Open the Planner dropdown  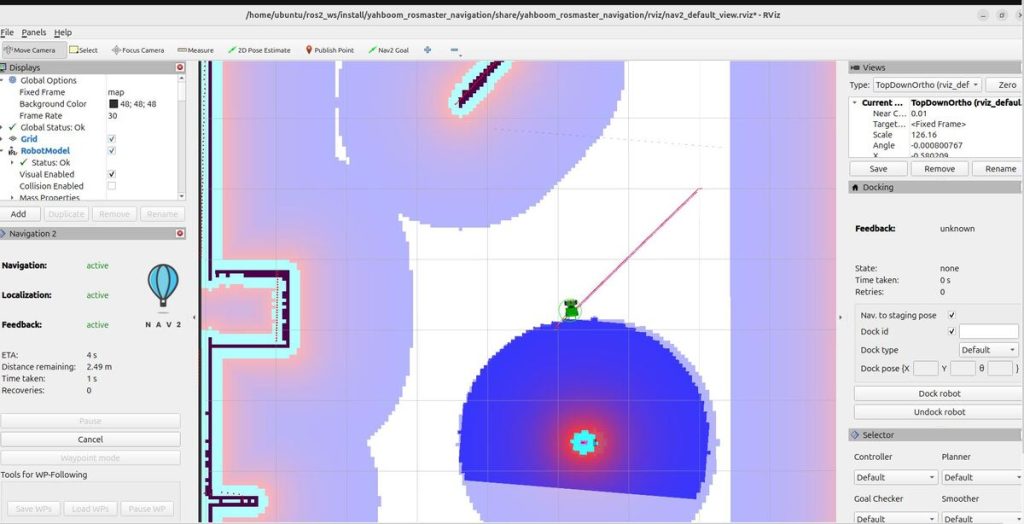click(x=982, y=478)
